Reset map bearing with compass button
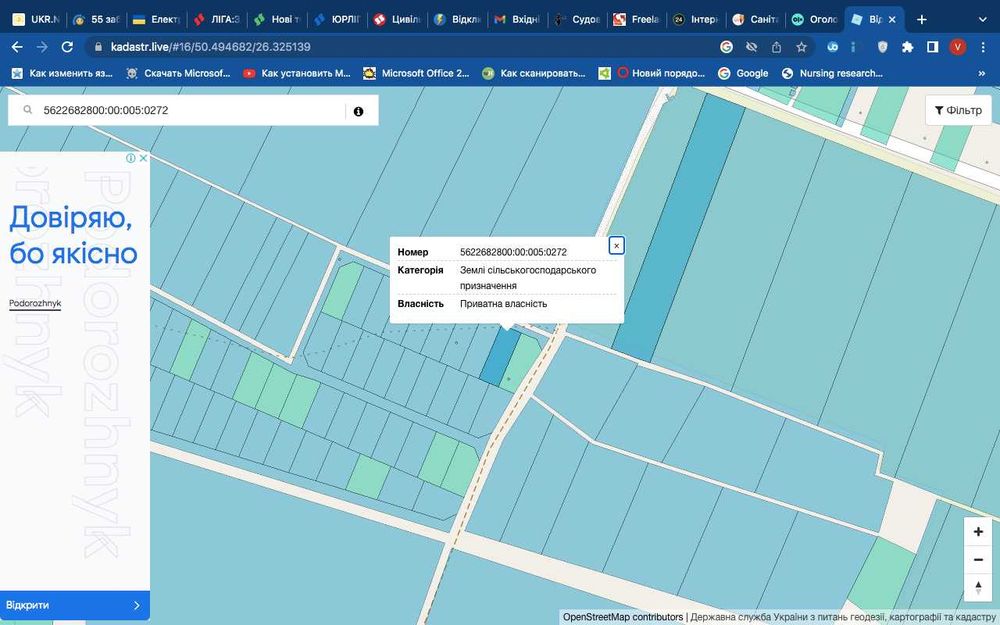This screenshot has height=625, width=1000. point(978,587)
